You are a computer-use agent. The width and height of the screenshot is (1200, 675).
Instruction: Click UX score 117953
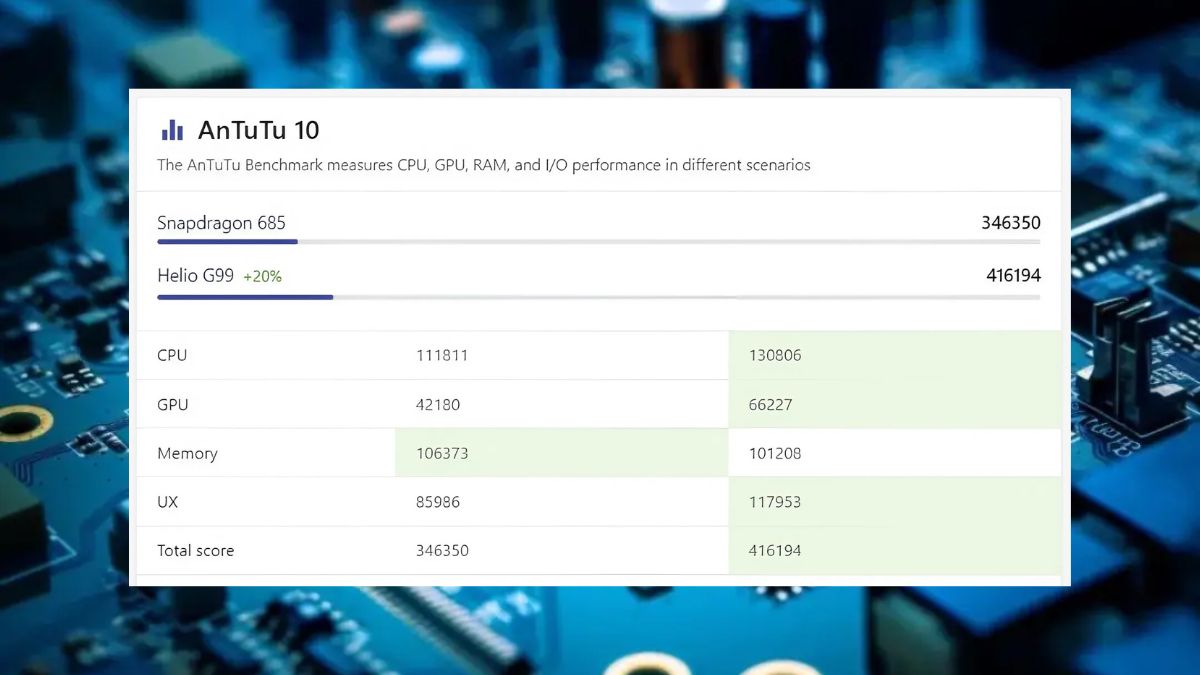[775, 502]
